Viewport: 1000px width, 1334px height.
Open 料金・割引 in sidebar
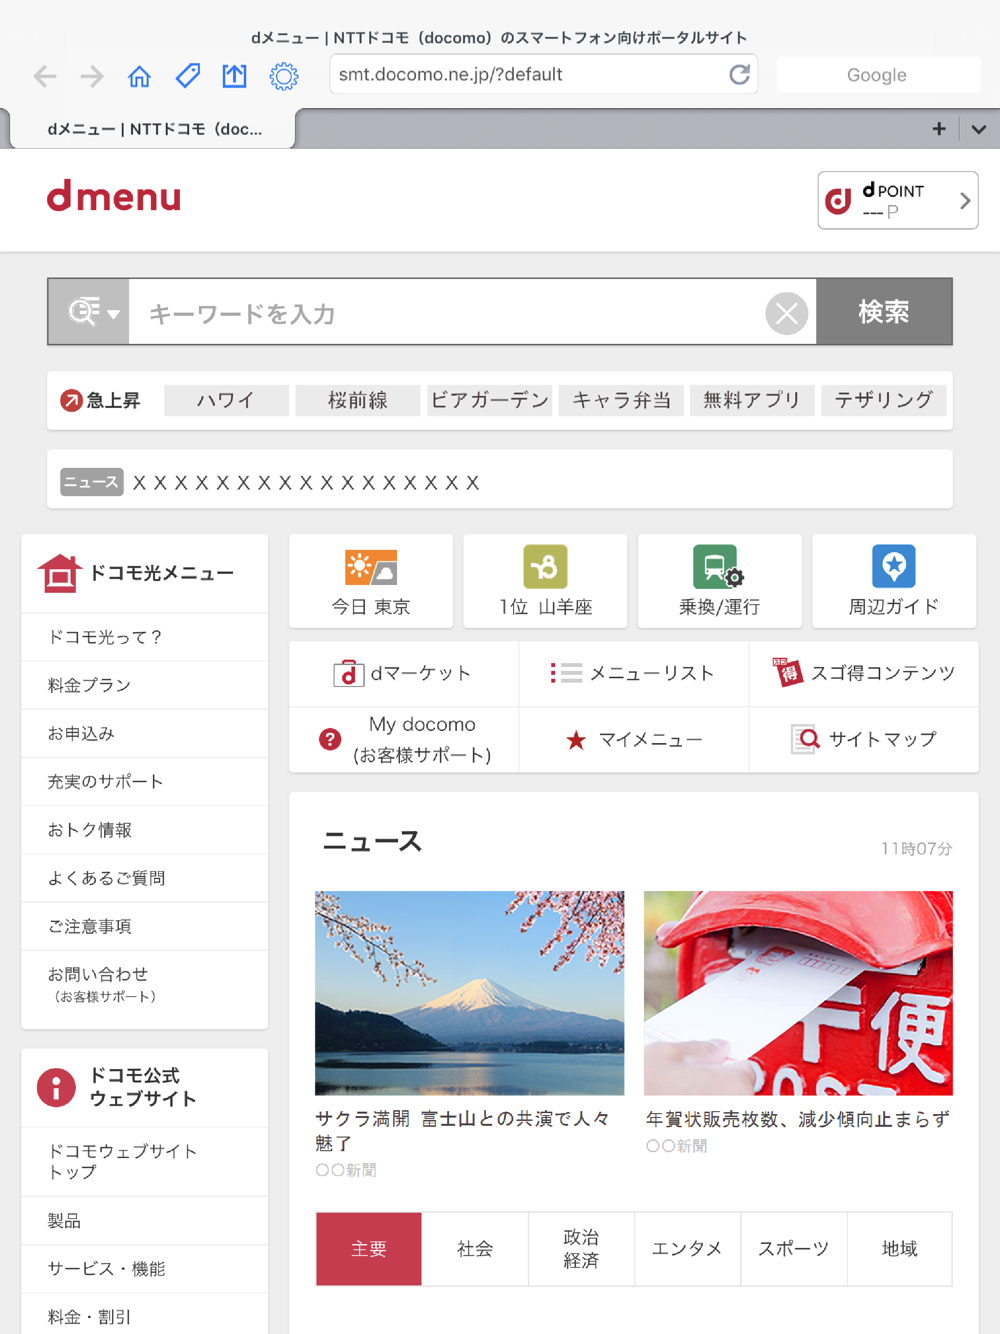tap(145, 1316)
